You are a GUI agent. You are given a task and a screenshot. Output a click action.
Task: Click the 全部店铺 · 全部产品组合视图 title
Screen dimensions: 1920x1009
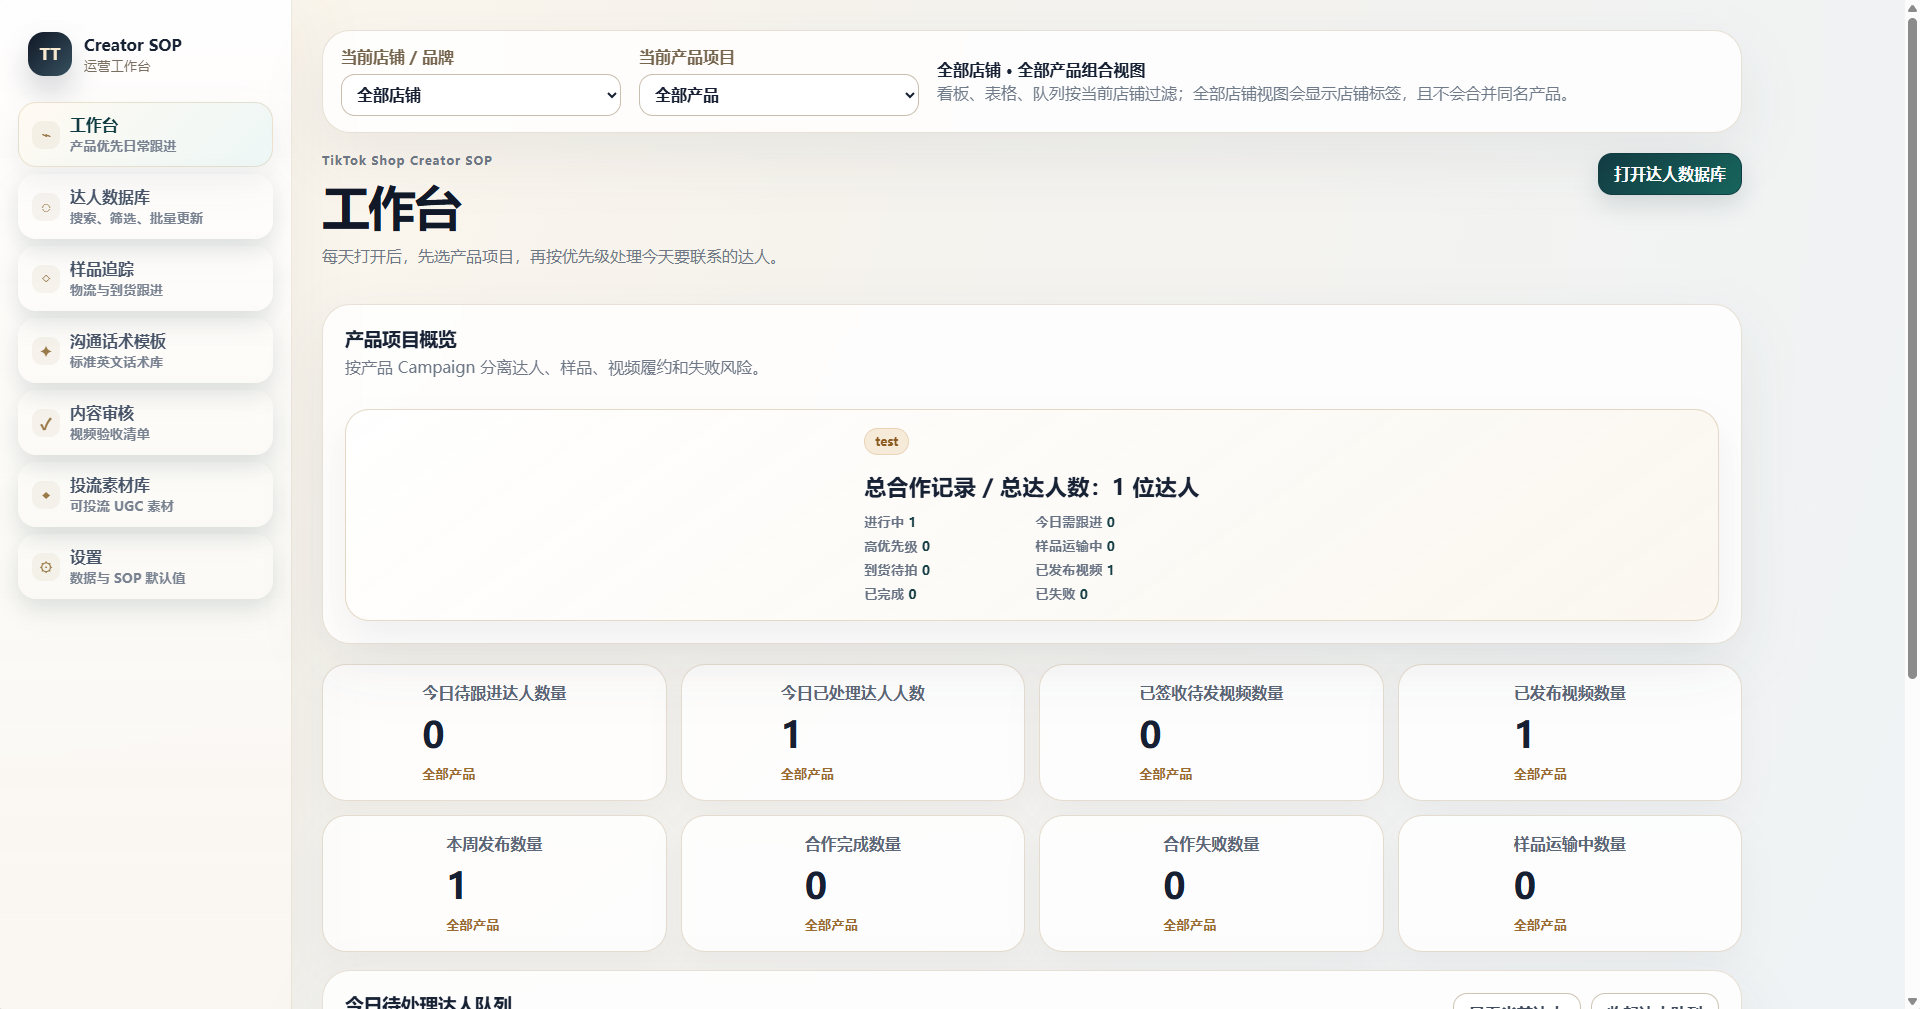click(x=1041, y=70)
